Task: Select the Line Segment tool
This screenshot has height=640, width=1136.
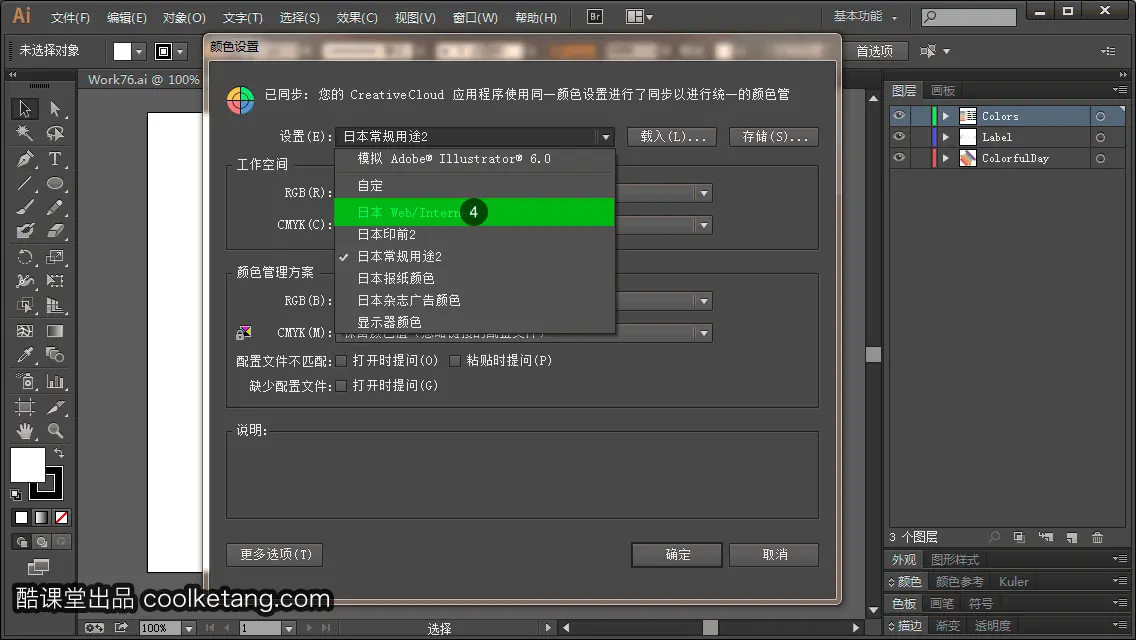Action: coord(25,183)
